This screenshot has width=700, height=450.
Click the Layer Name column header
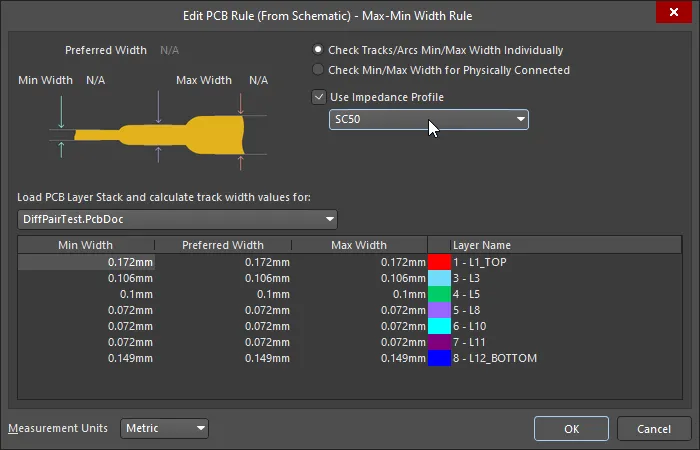point(481,245)
